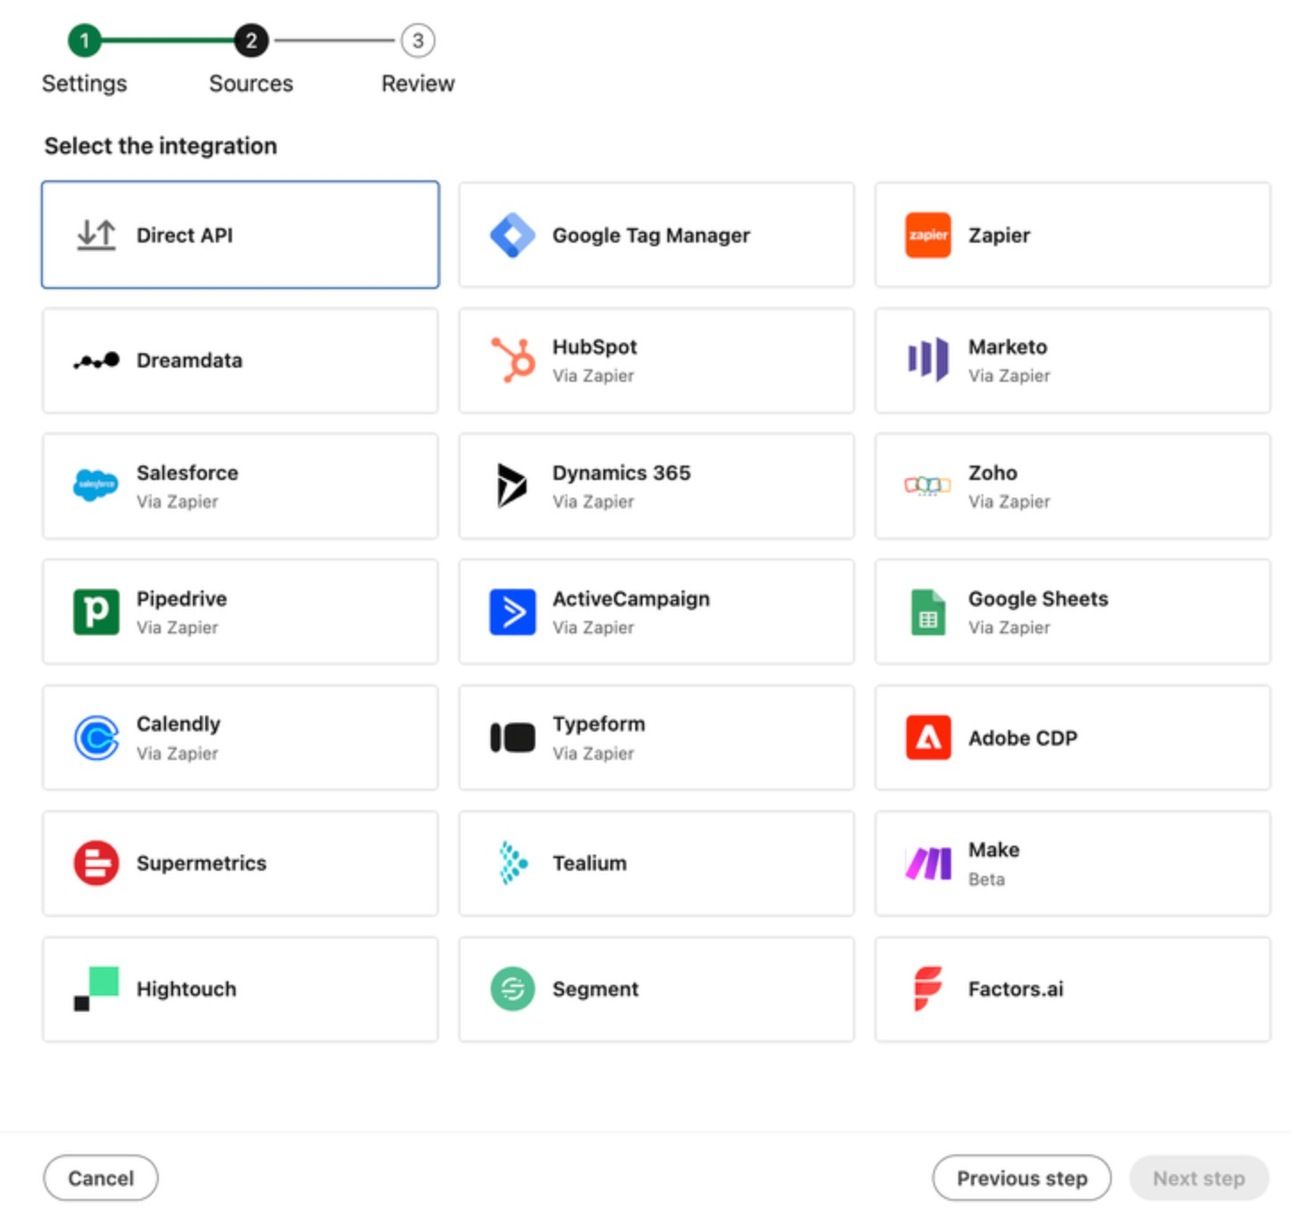Click the red Factors.ai logo
The image size is (1292, 1215).
[x=928, y=988]
